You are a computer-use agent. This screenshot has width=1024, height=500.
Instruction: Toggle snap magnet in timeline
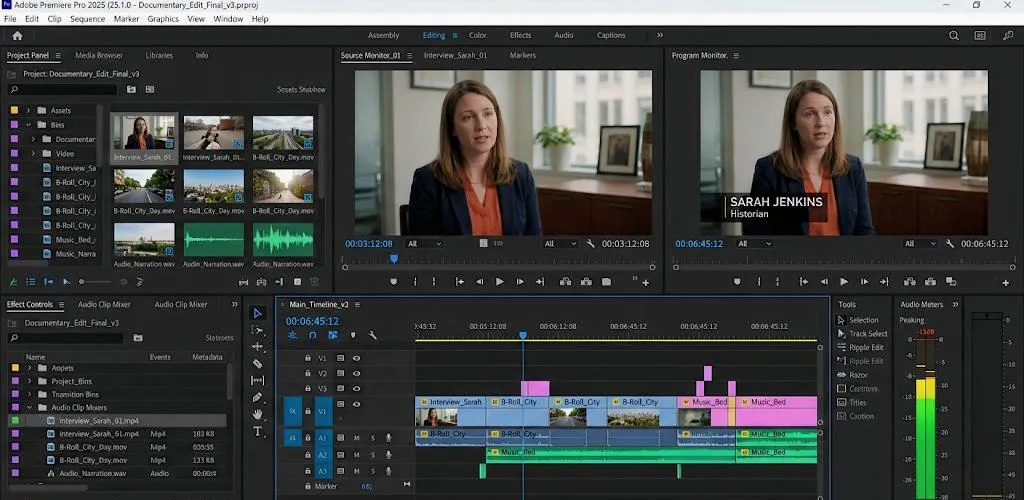pos(313,336)
